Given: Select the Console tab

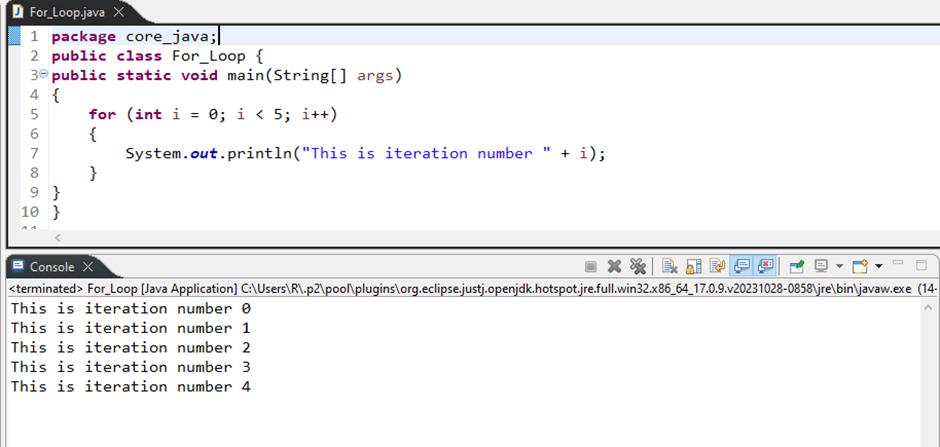Looking at the screenshot, I should coord(53,267).
